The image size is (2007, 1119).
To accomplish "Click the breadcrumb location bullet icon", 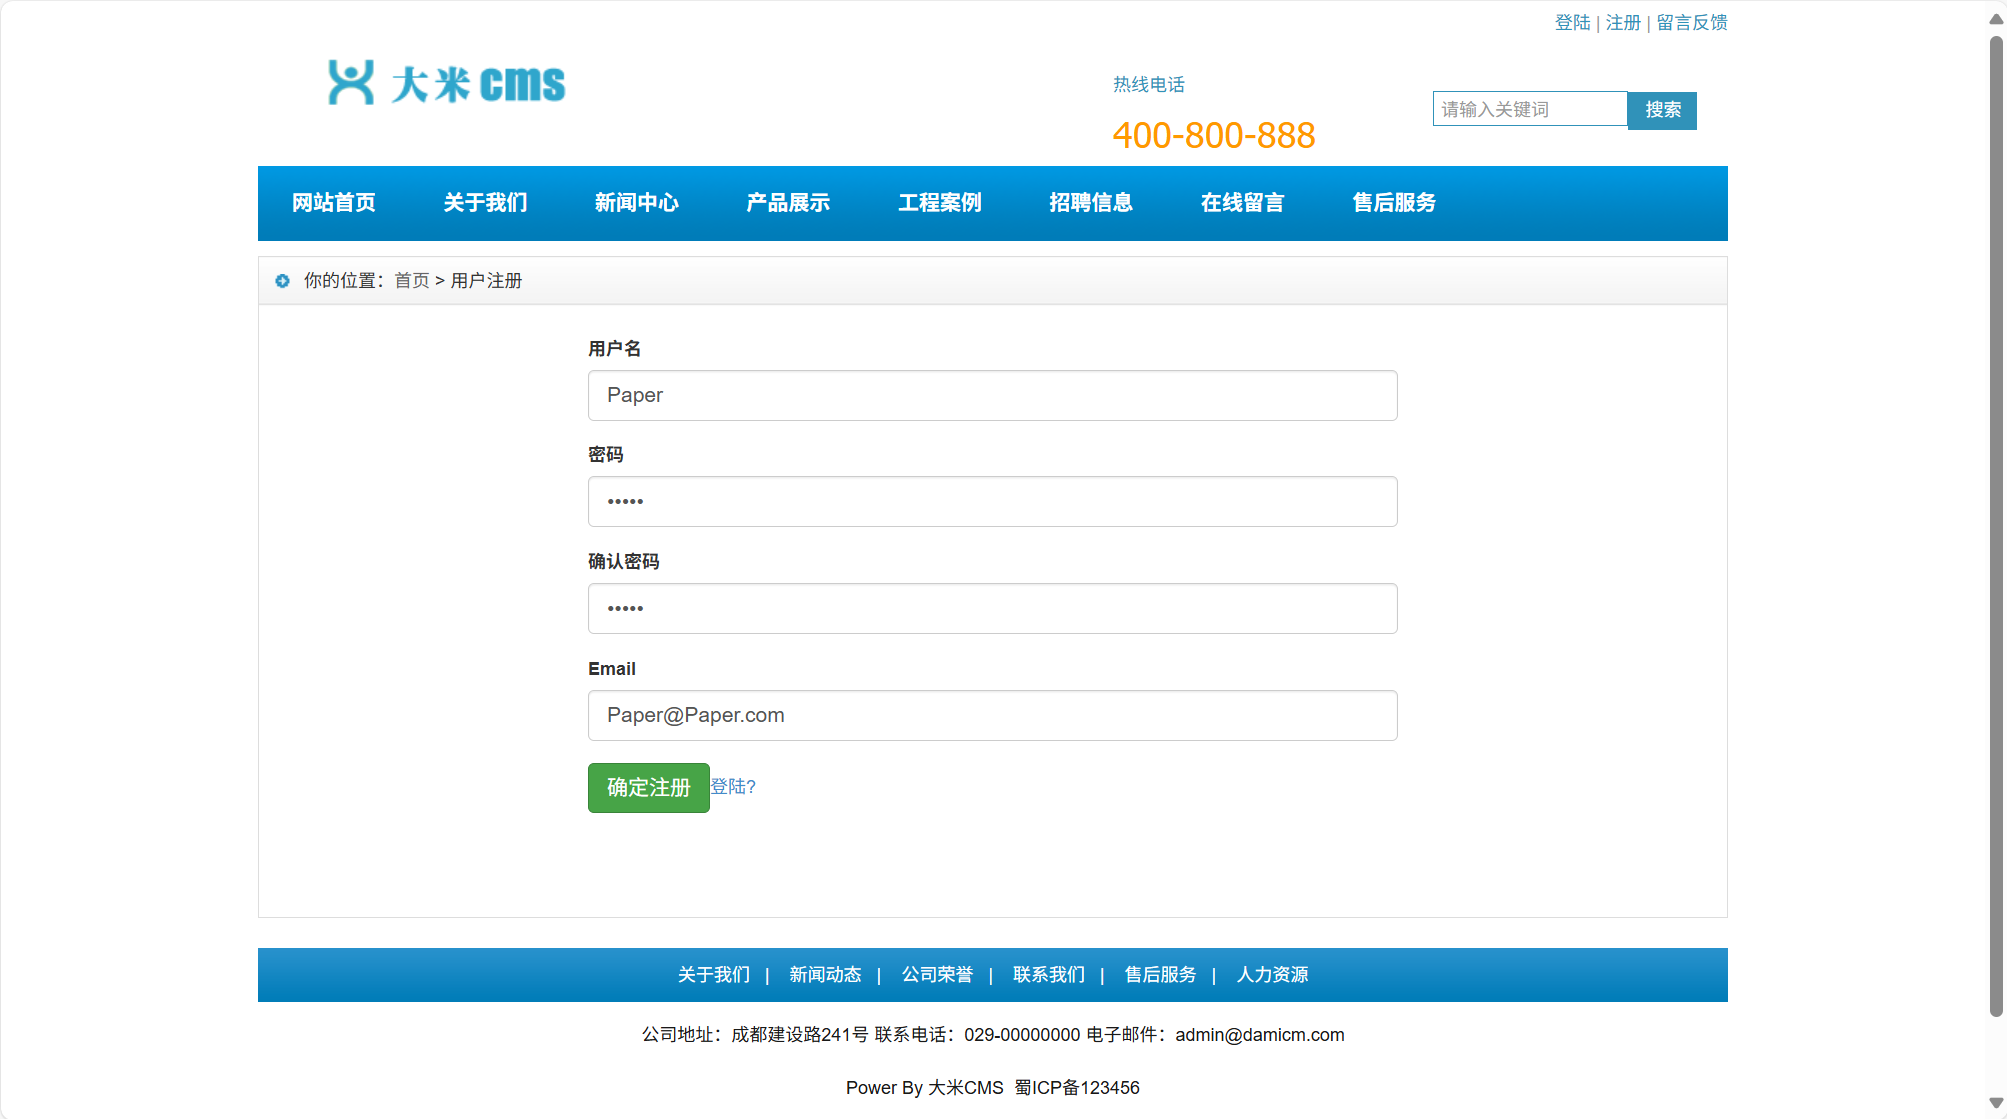I will pyautogui.click(x=282, y=281).
